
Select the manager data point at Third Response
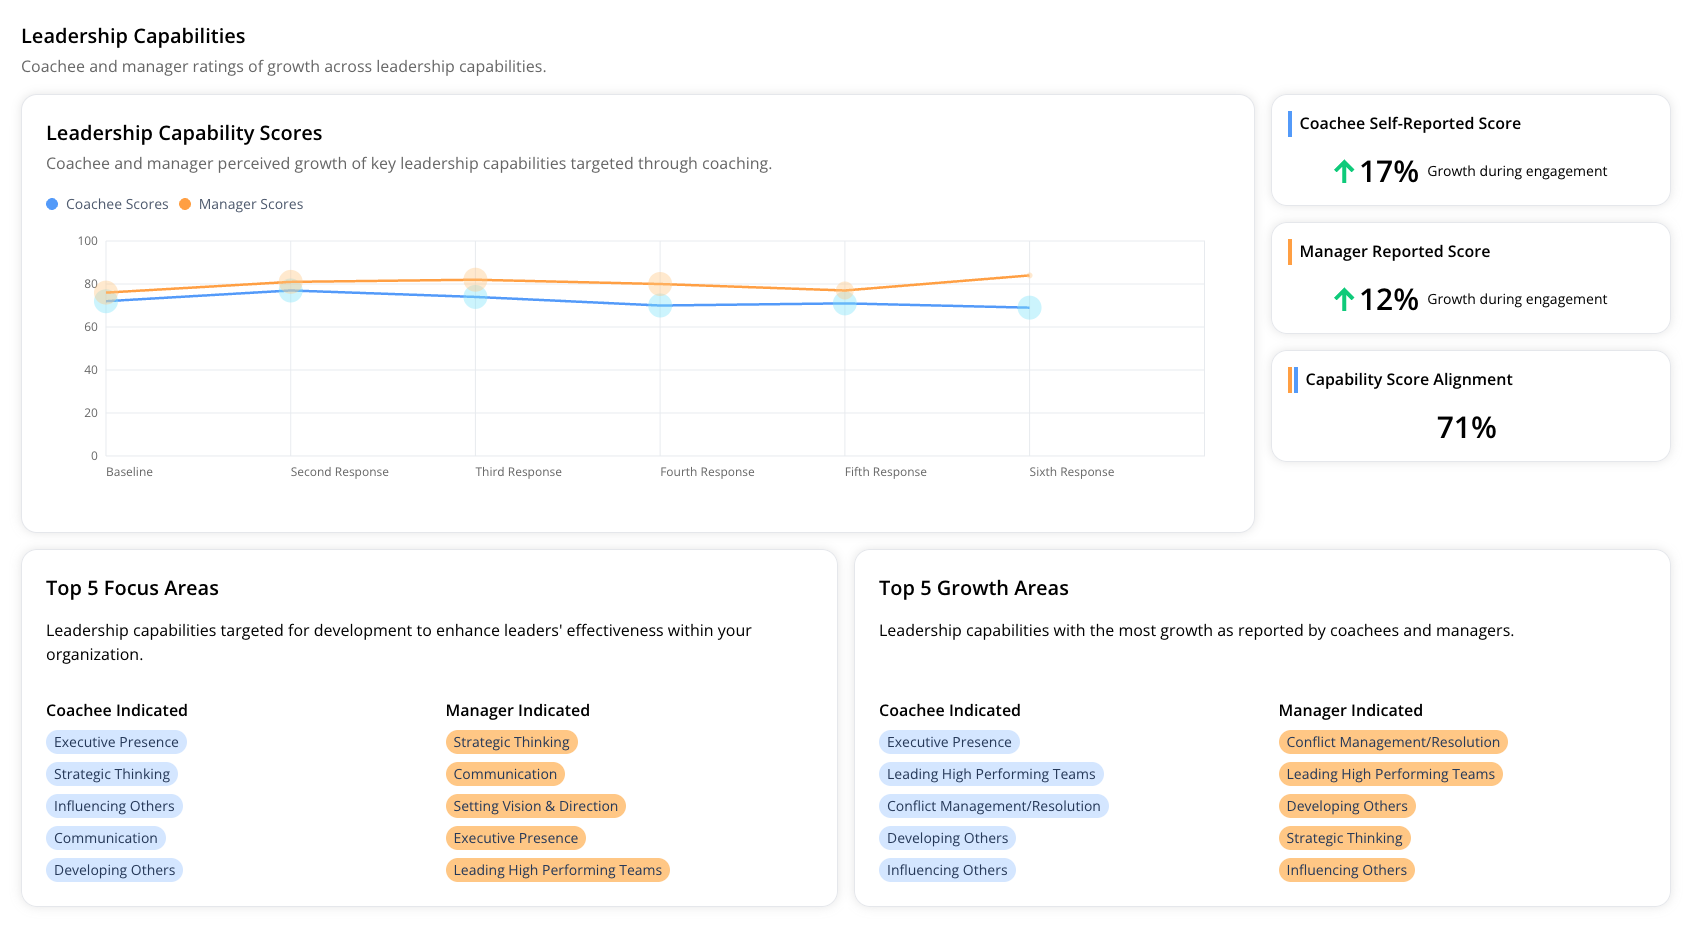point(475,279)
